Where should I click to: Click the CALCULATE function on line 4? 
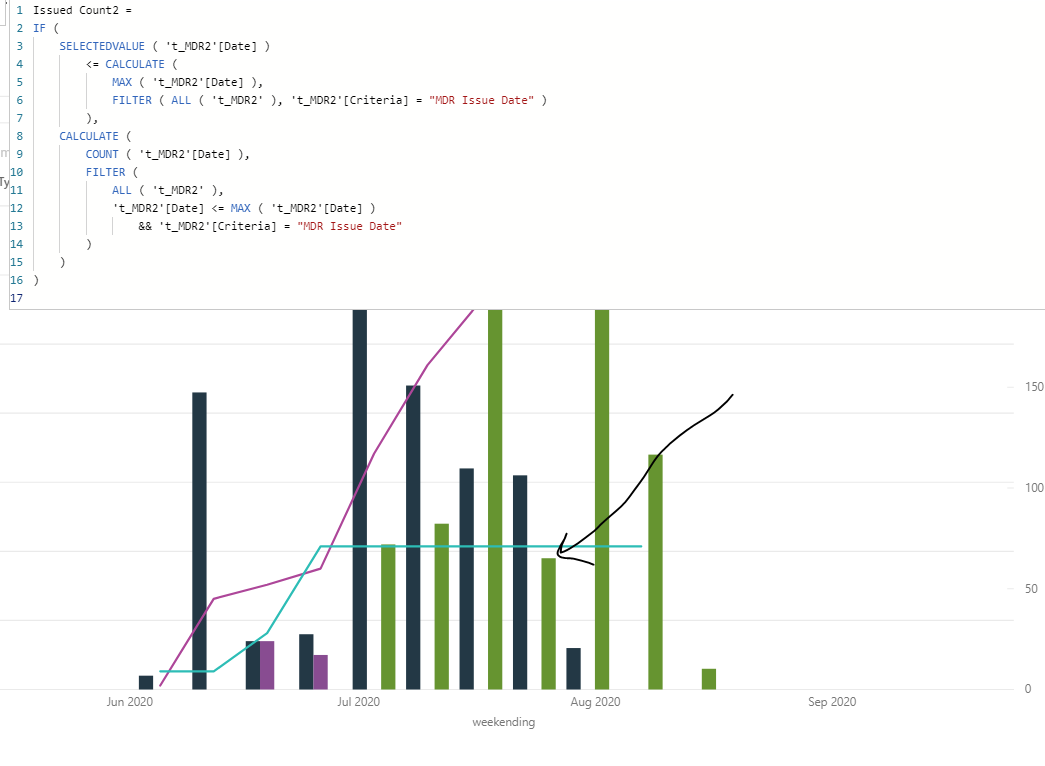pyautogui.click(x=135, y=64)
